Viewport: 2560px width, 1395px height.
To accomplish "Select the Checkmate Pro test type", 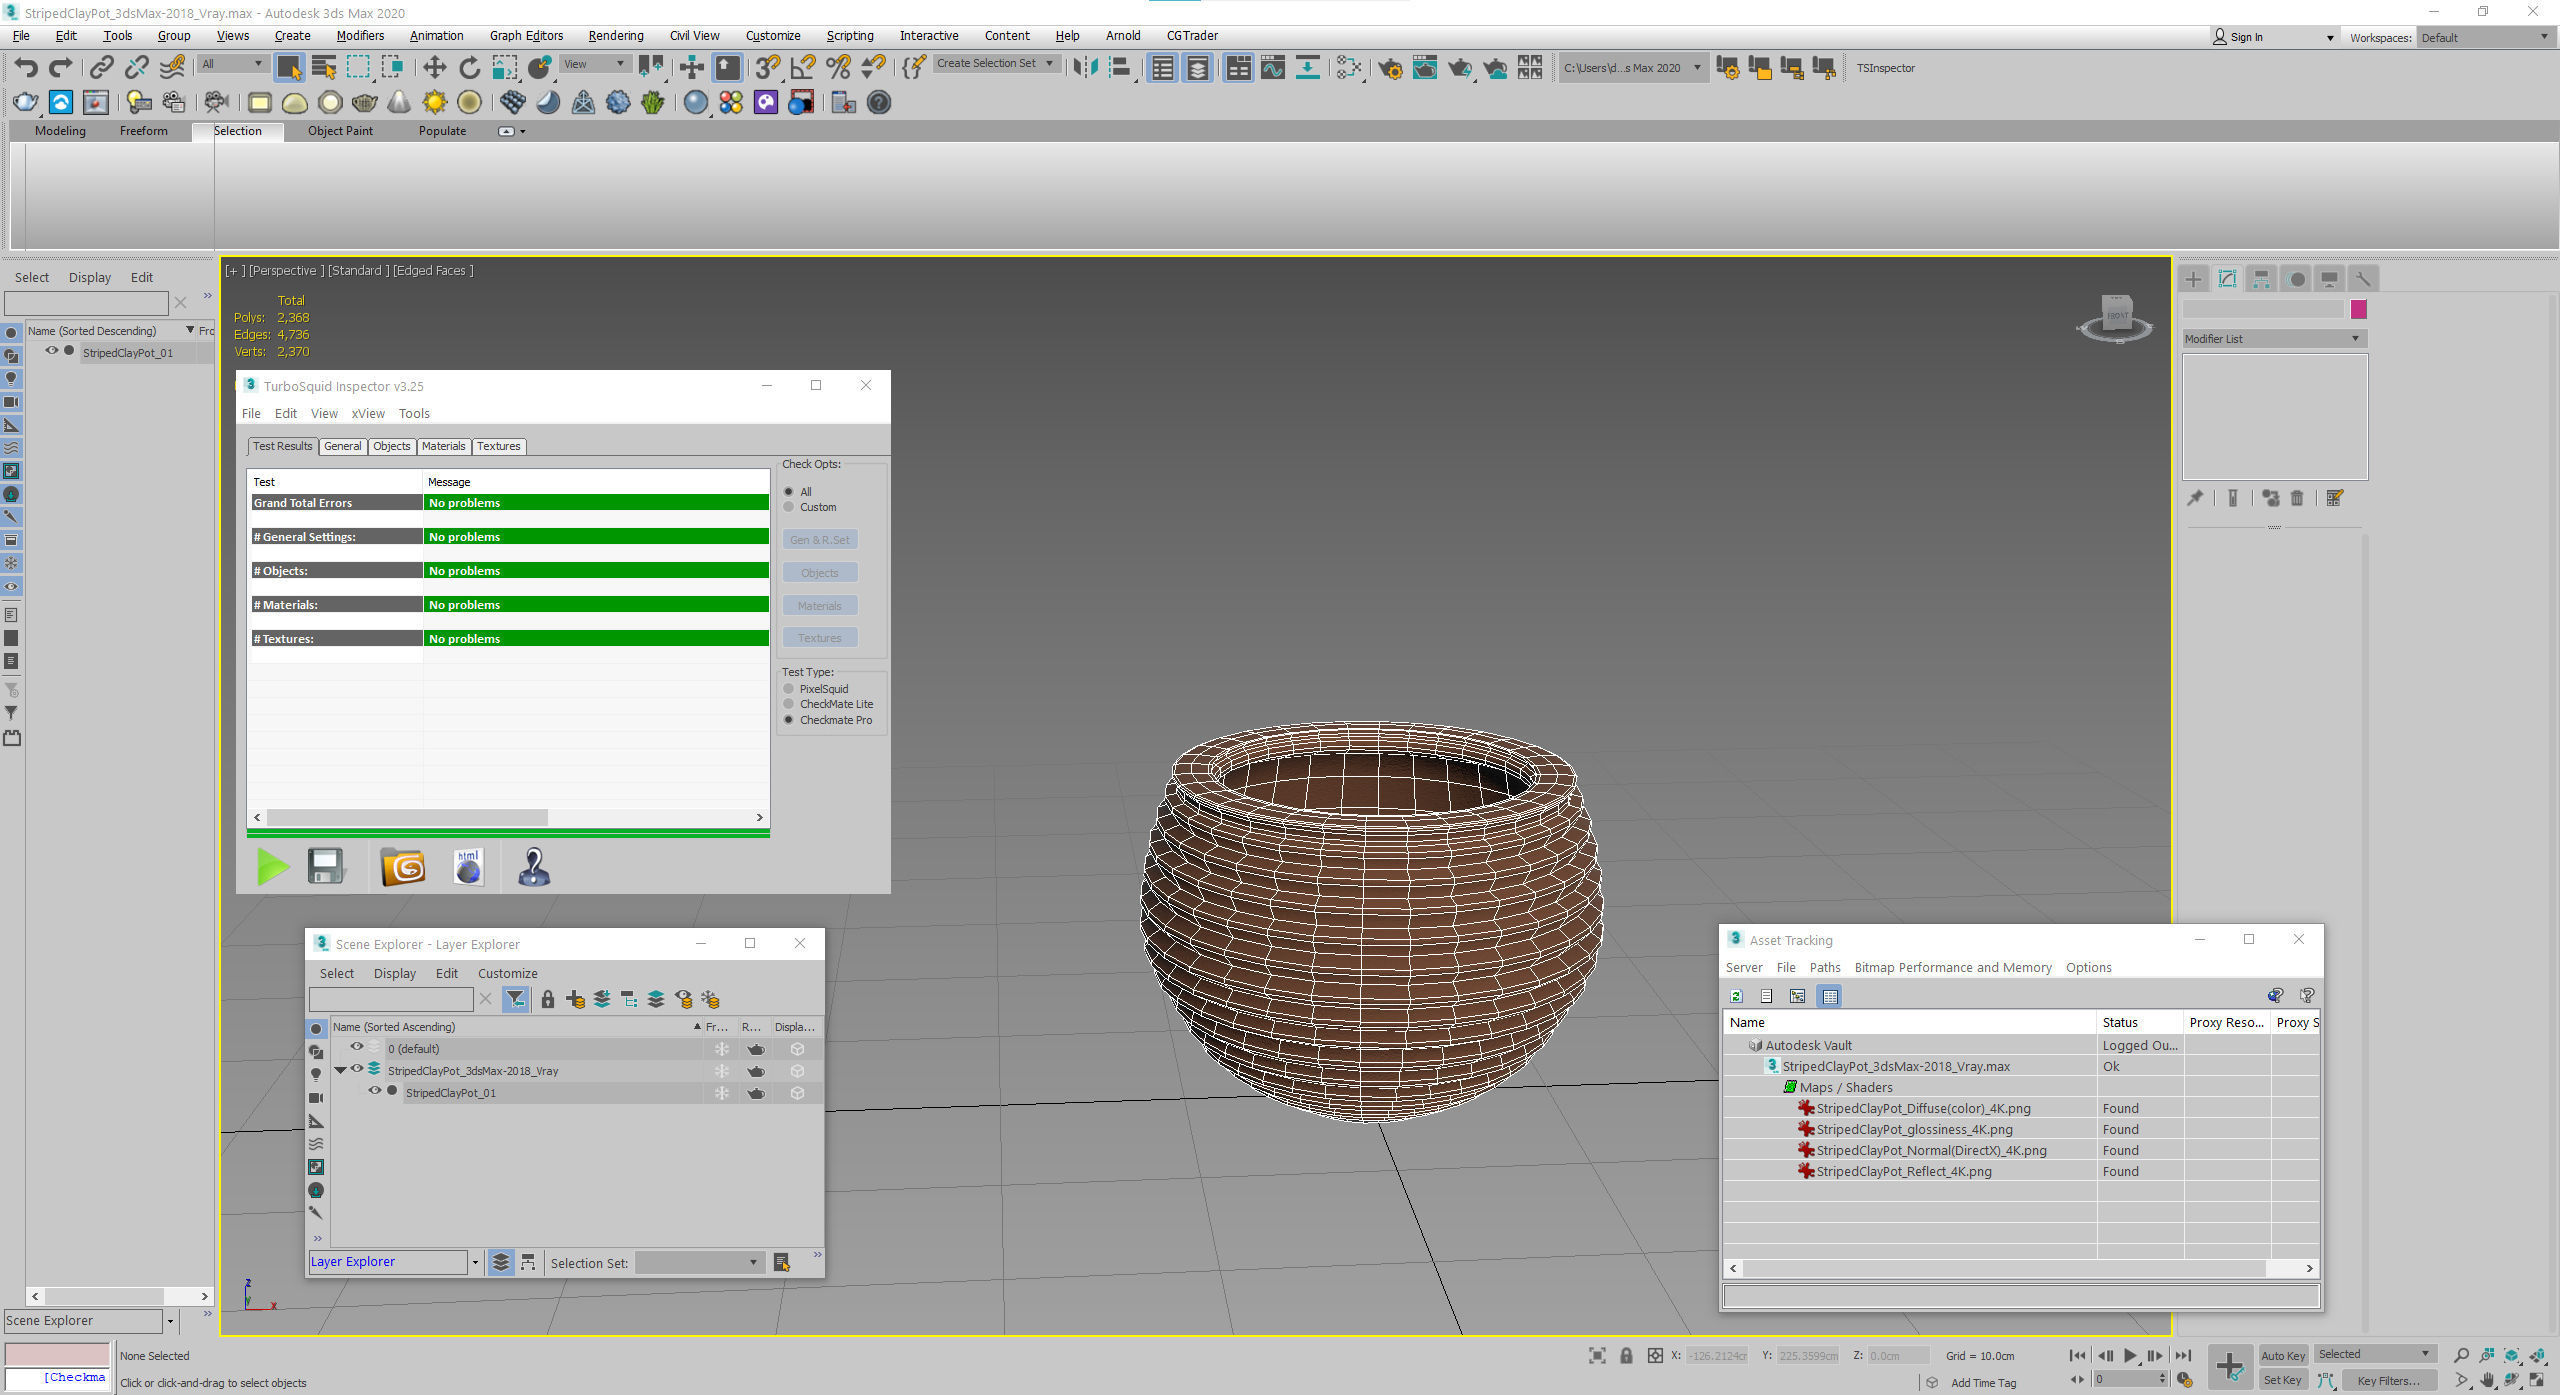I will pyautogui.click(x=789, y=720).
